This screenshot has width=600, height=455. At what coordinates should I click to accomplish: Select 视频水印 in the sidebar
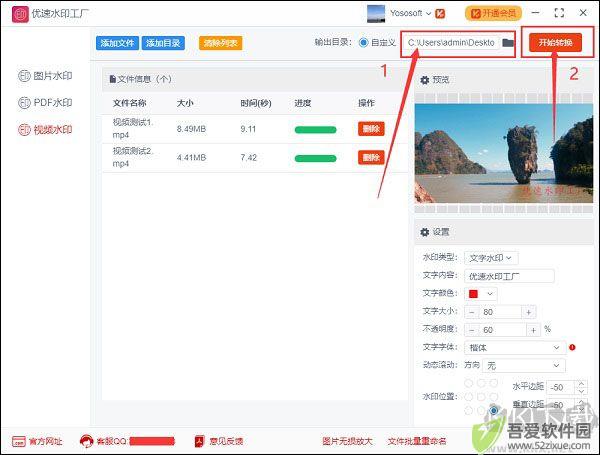[x=45, y=130]
